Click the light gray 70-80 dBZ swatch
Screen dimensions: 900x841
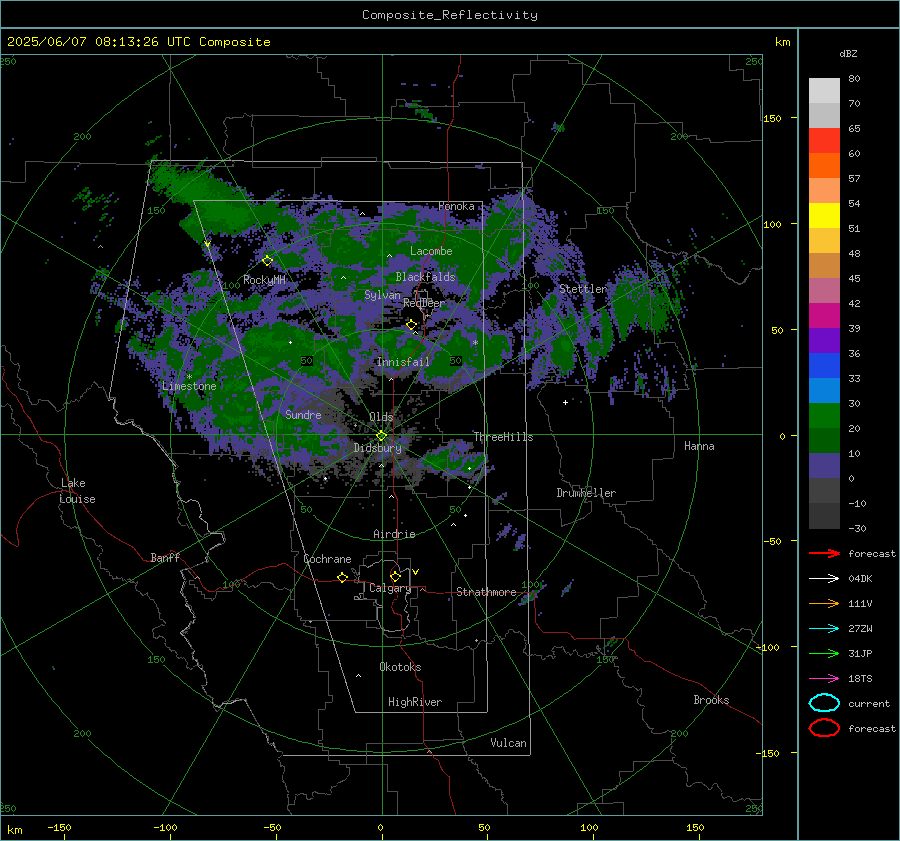[x=824, y=91]
